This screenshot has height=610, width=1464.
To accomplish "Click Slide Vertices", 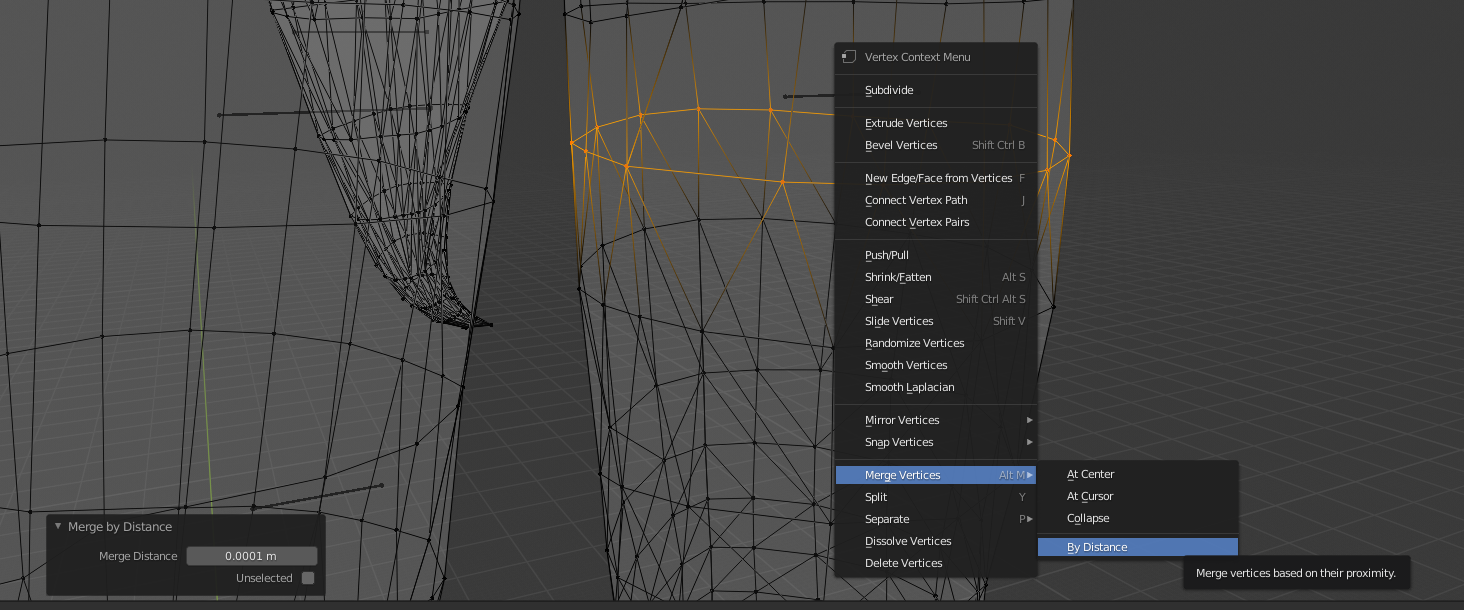I will pyautogui.click(x=936, y=321).
